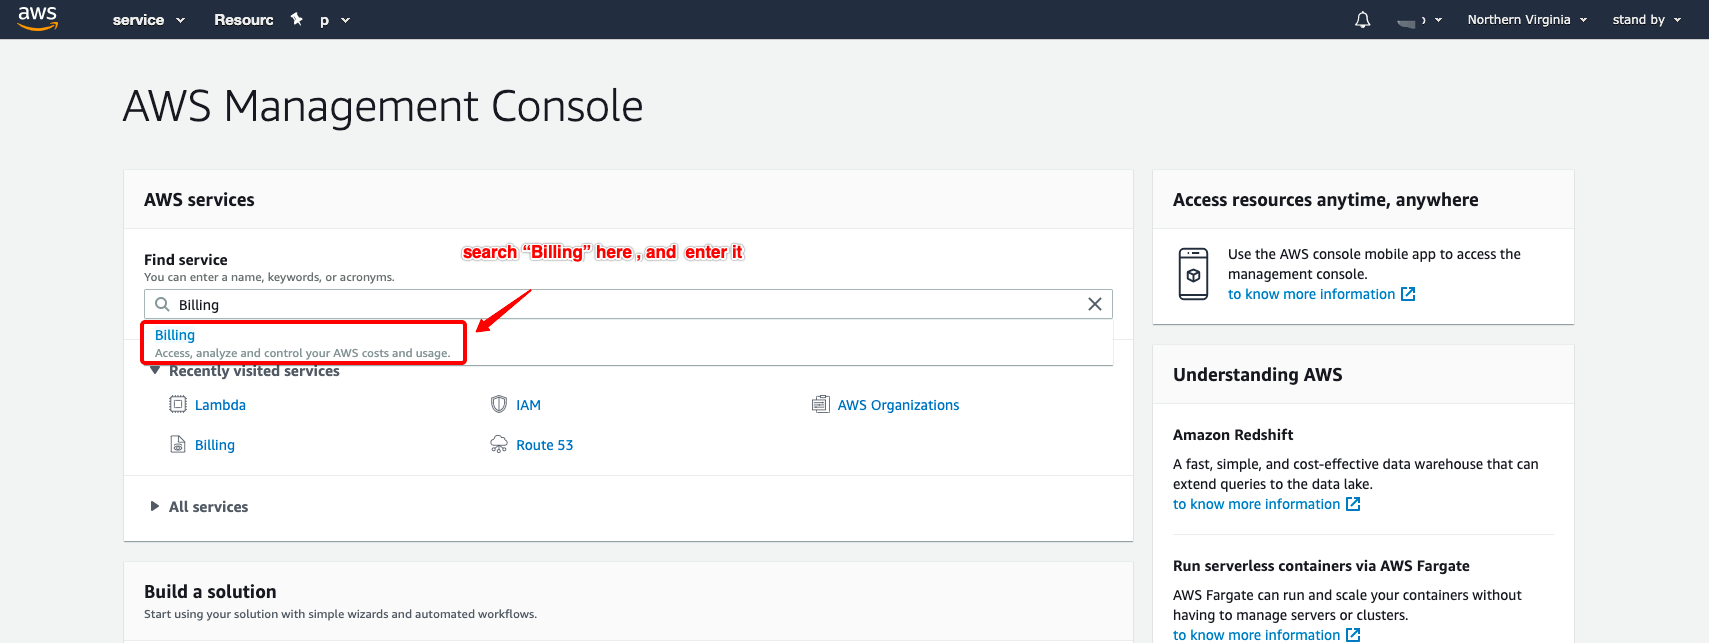Collapse Recently visited services section
The width and height of the screenshot is (1709, 643).
pos(154,371)
